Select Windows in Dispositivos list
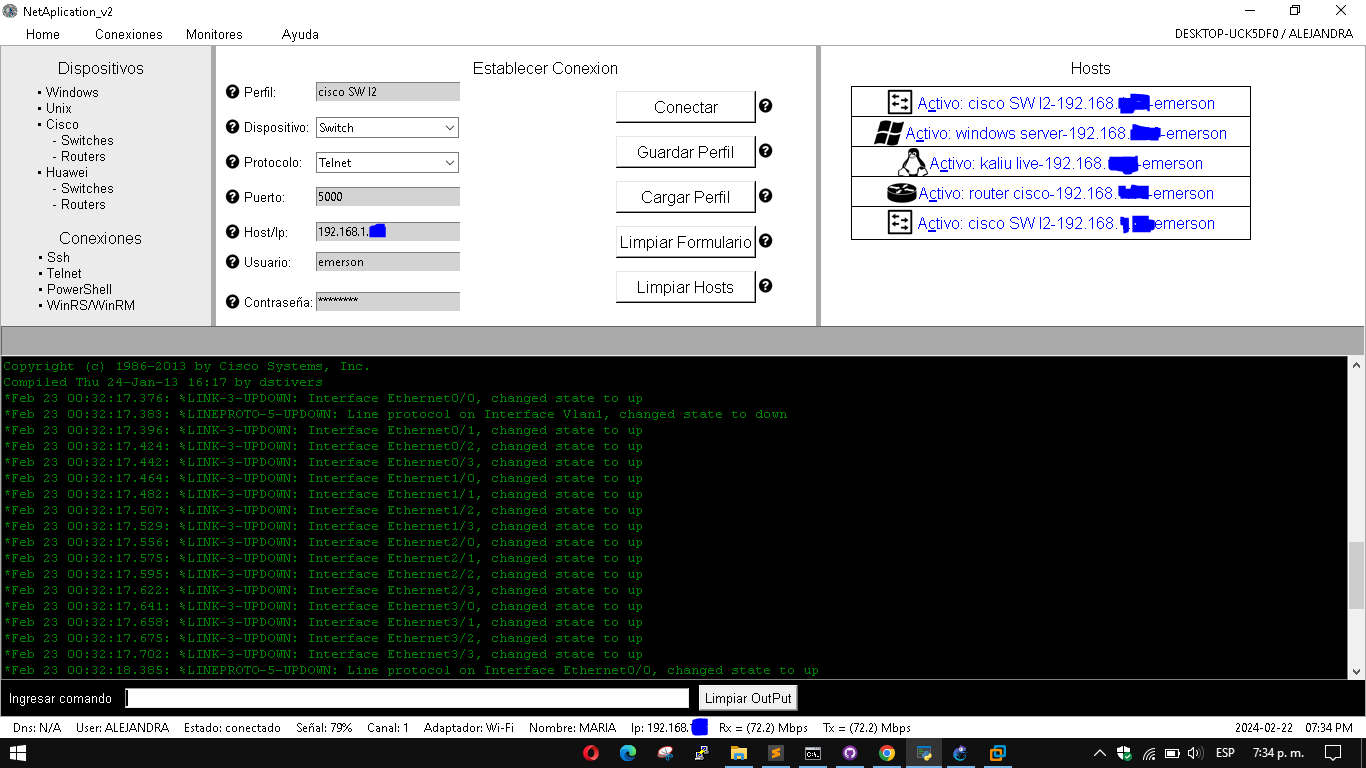This screenshot has width=1366, height=768. [72, 92]
